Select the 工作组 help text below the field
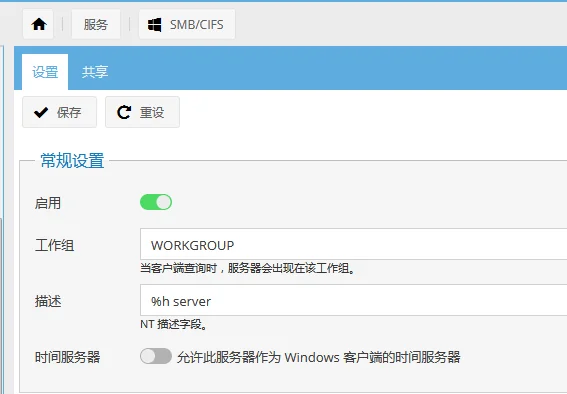 click(x=247, y=269)
